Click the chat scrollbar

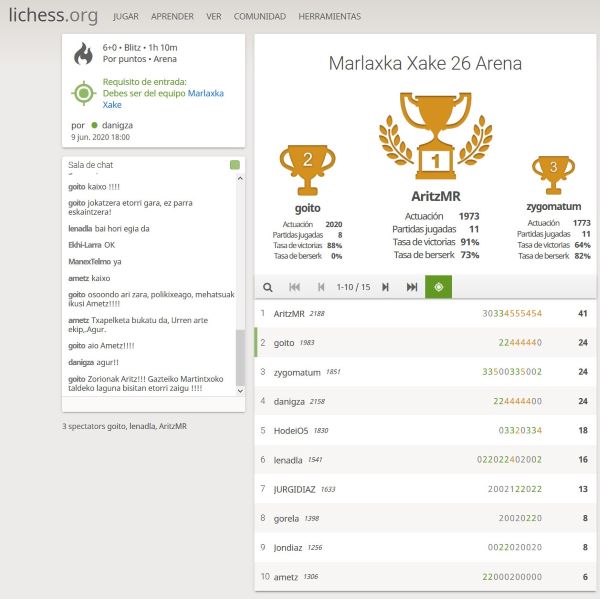point(239,355)
